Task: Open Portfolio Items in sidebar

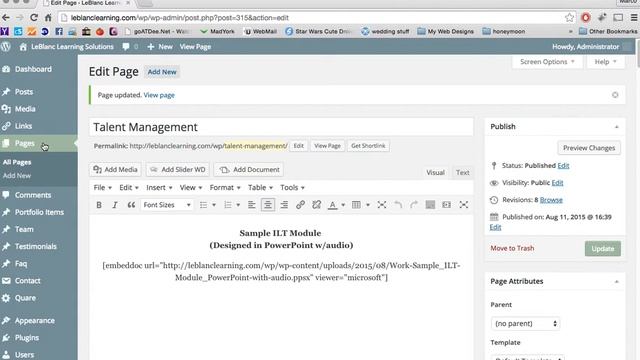Action: 39,212
